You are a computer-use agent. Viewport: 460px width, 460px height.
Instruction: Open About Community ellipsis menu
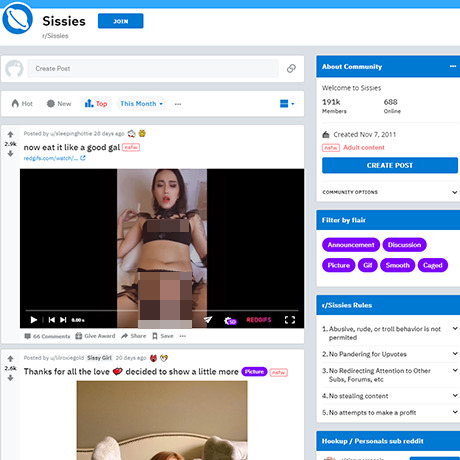click(453, 66)
